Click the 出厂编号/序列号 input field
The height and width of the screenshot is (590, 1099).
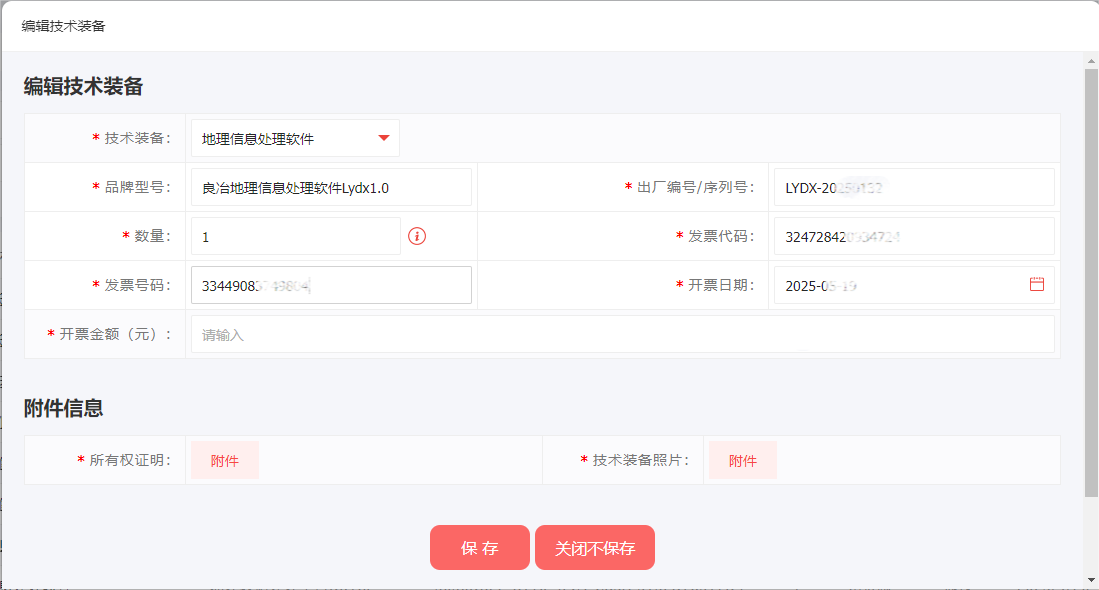(x=913, y=187)
